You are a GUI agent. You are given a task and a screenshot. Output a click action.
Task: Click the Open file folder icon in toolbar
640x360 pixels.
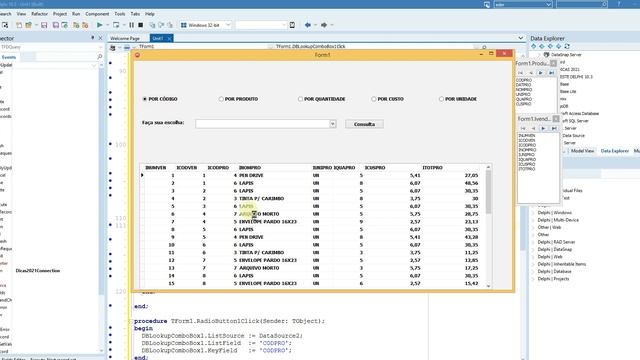pyautogui.click(x=29, y=25)
